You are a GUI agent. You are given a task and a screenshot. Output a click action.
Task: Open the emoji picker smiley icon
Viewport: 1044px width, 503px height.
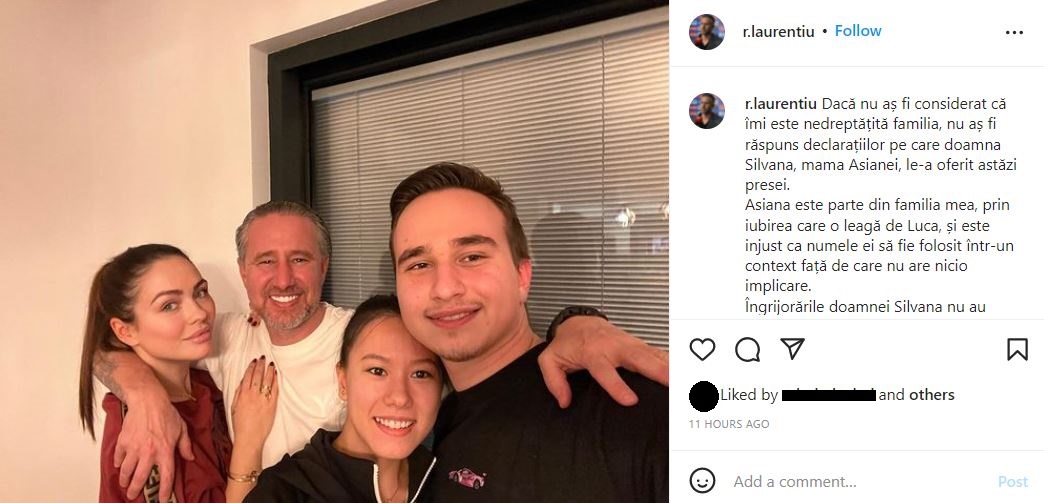click(x=702, y=480)
